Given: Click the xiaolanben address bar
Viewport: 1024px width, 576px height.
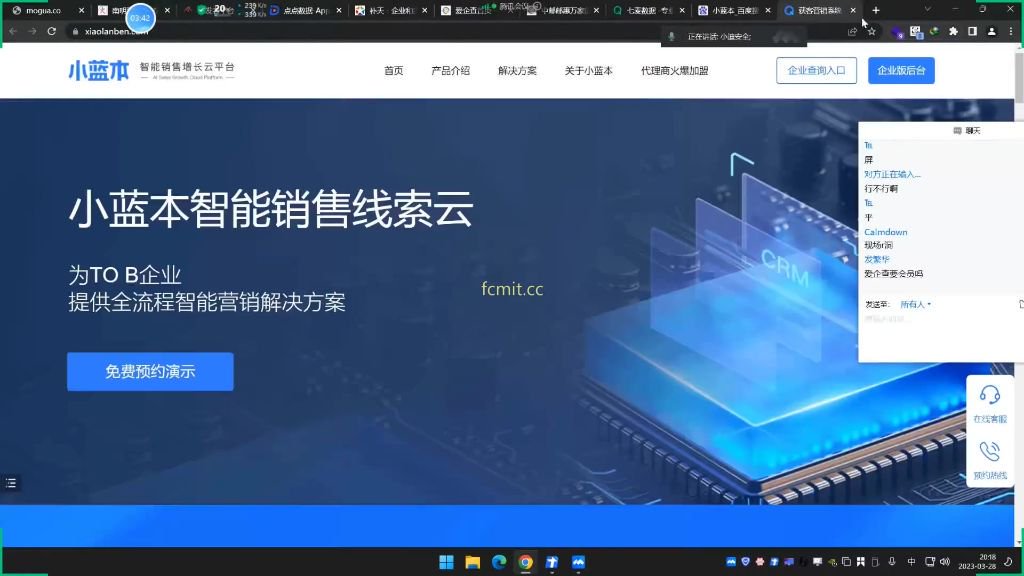Looking at the screenshot, I should point(418,31).
